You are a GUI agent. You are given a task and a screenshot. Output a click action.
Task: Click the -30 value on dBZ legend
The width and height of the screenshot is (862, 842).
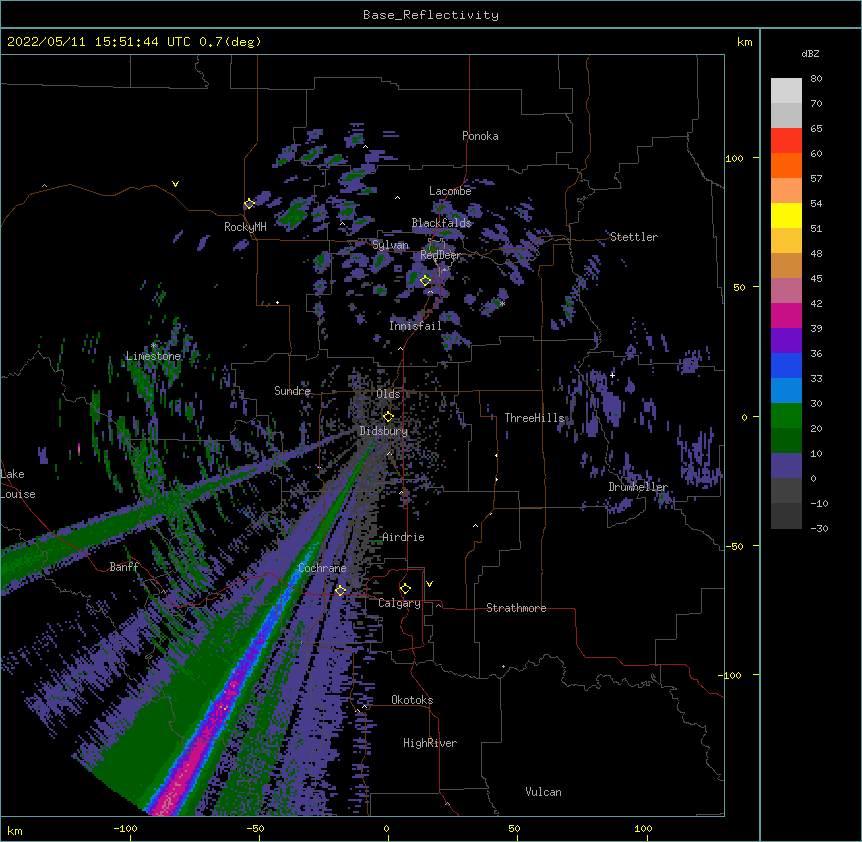(819, 529)
